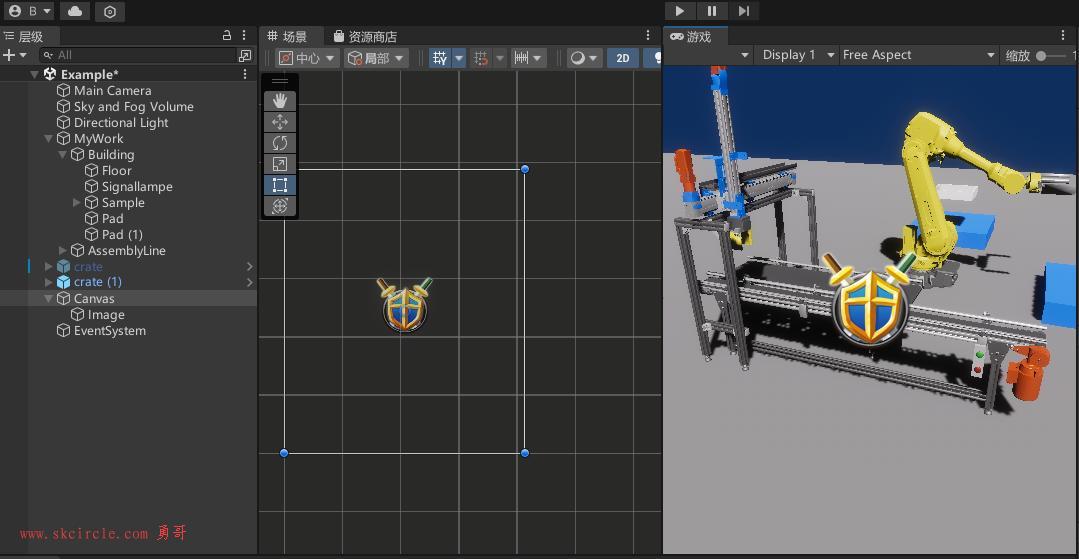Open the draw mode sphere dropdown

point(585,59)
